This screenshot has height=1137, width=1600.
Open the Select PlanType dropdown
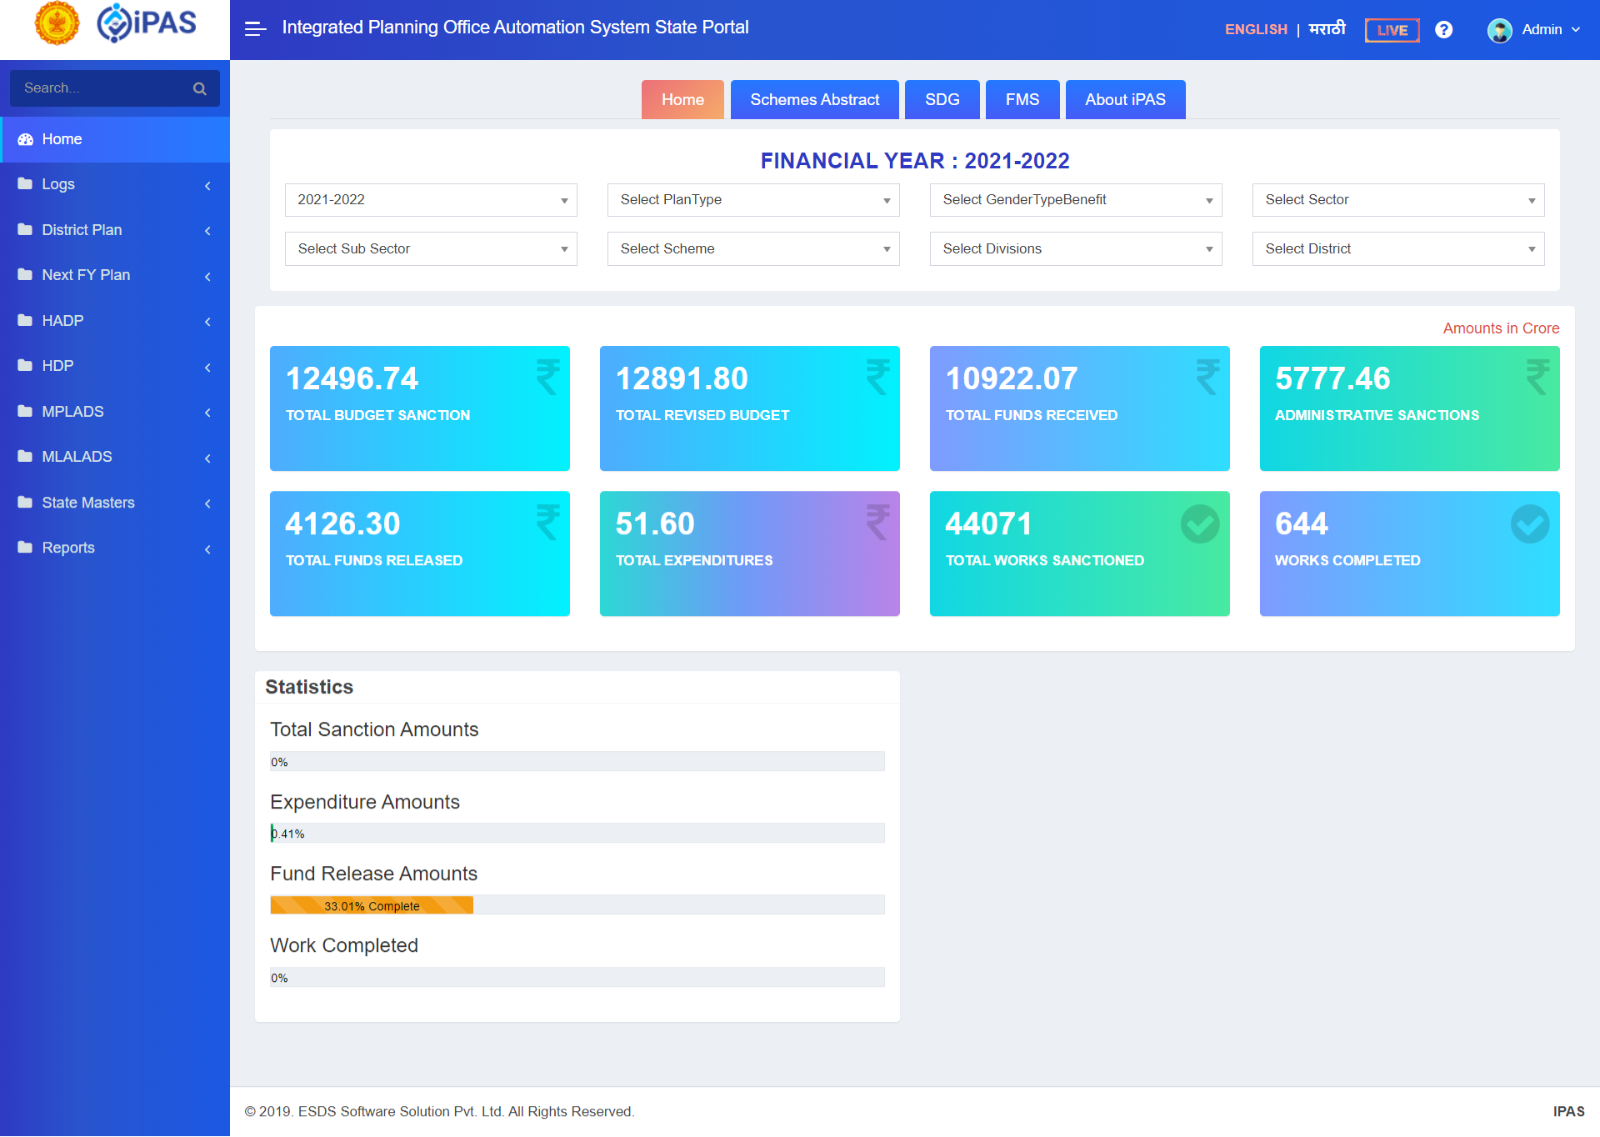click(753, 200)
